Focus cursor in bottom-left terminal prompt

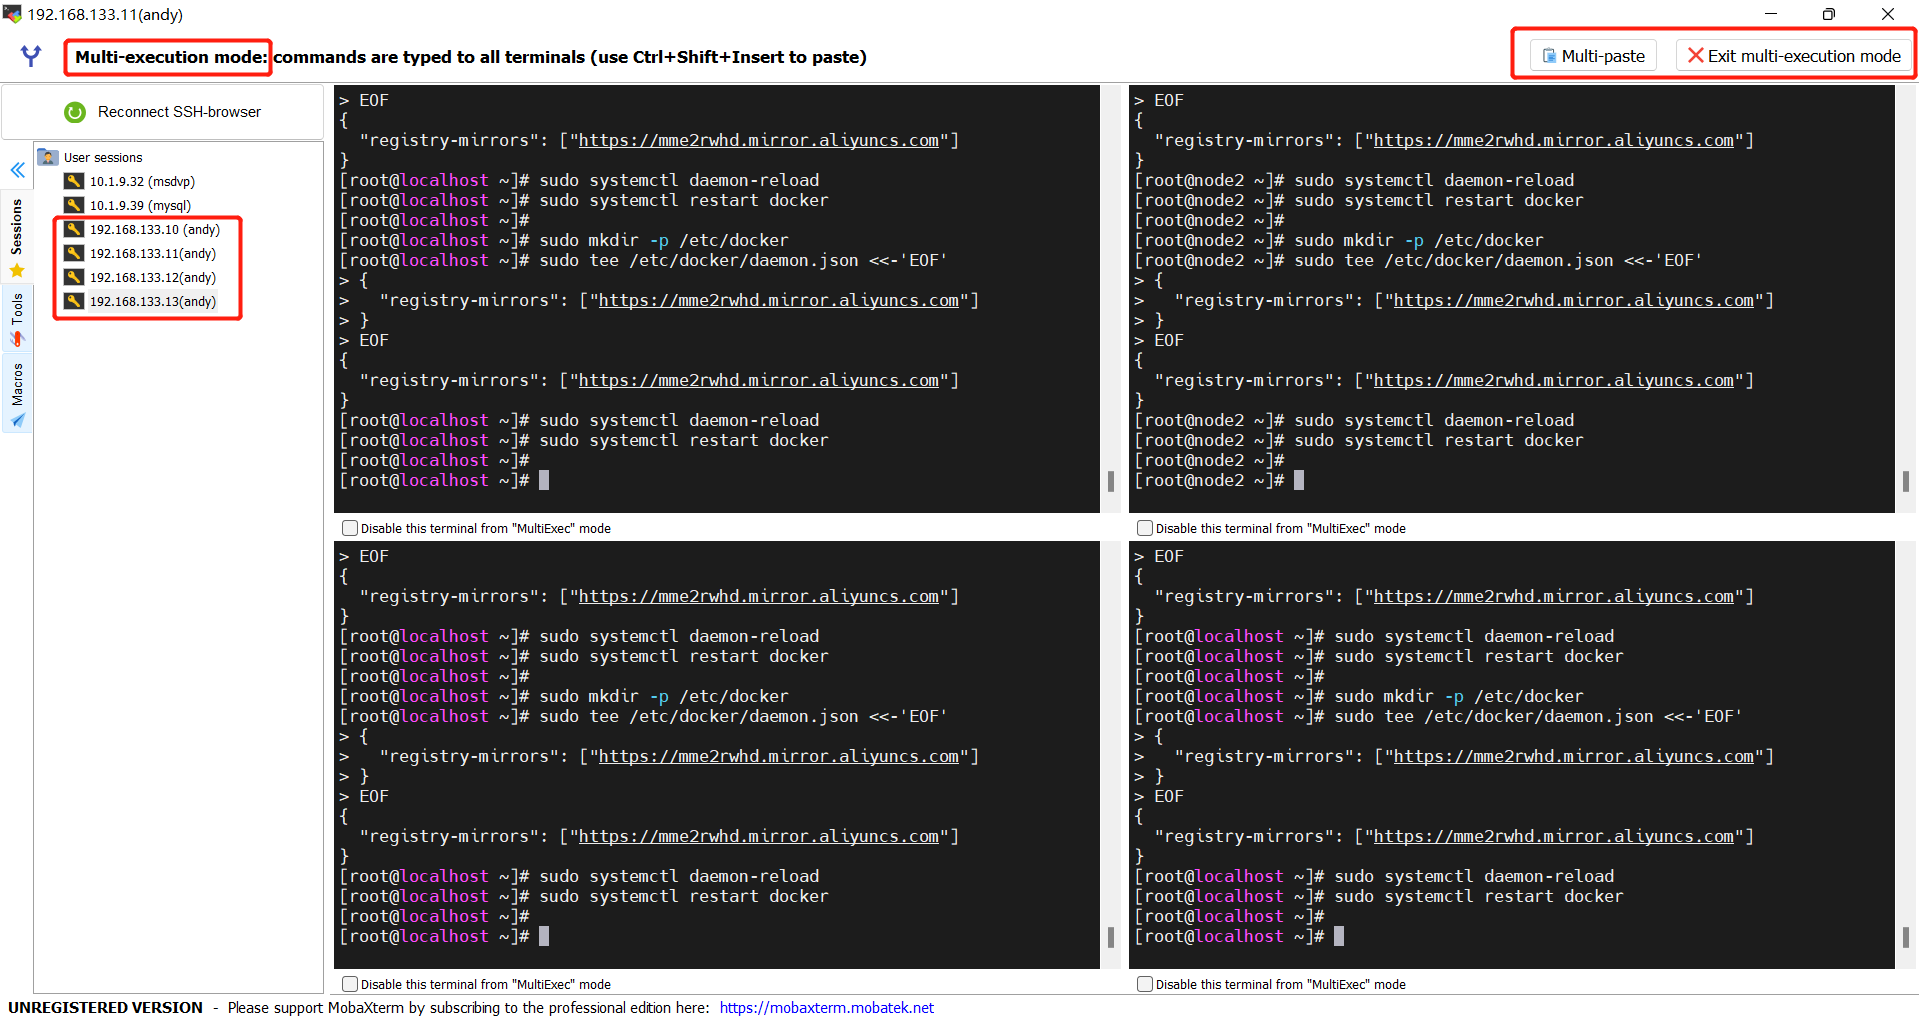point(544,936)
